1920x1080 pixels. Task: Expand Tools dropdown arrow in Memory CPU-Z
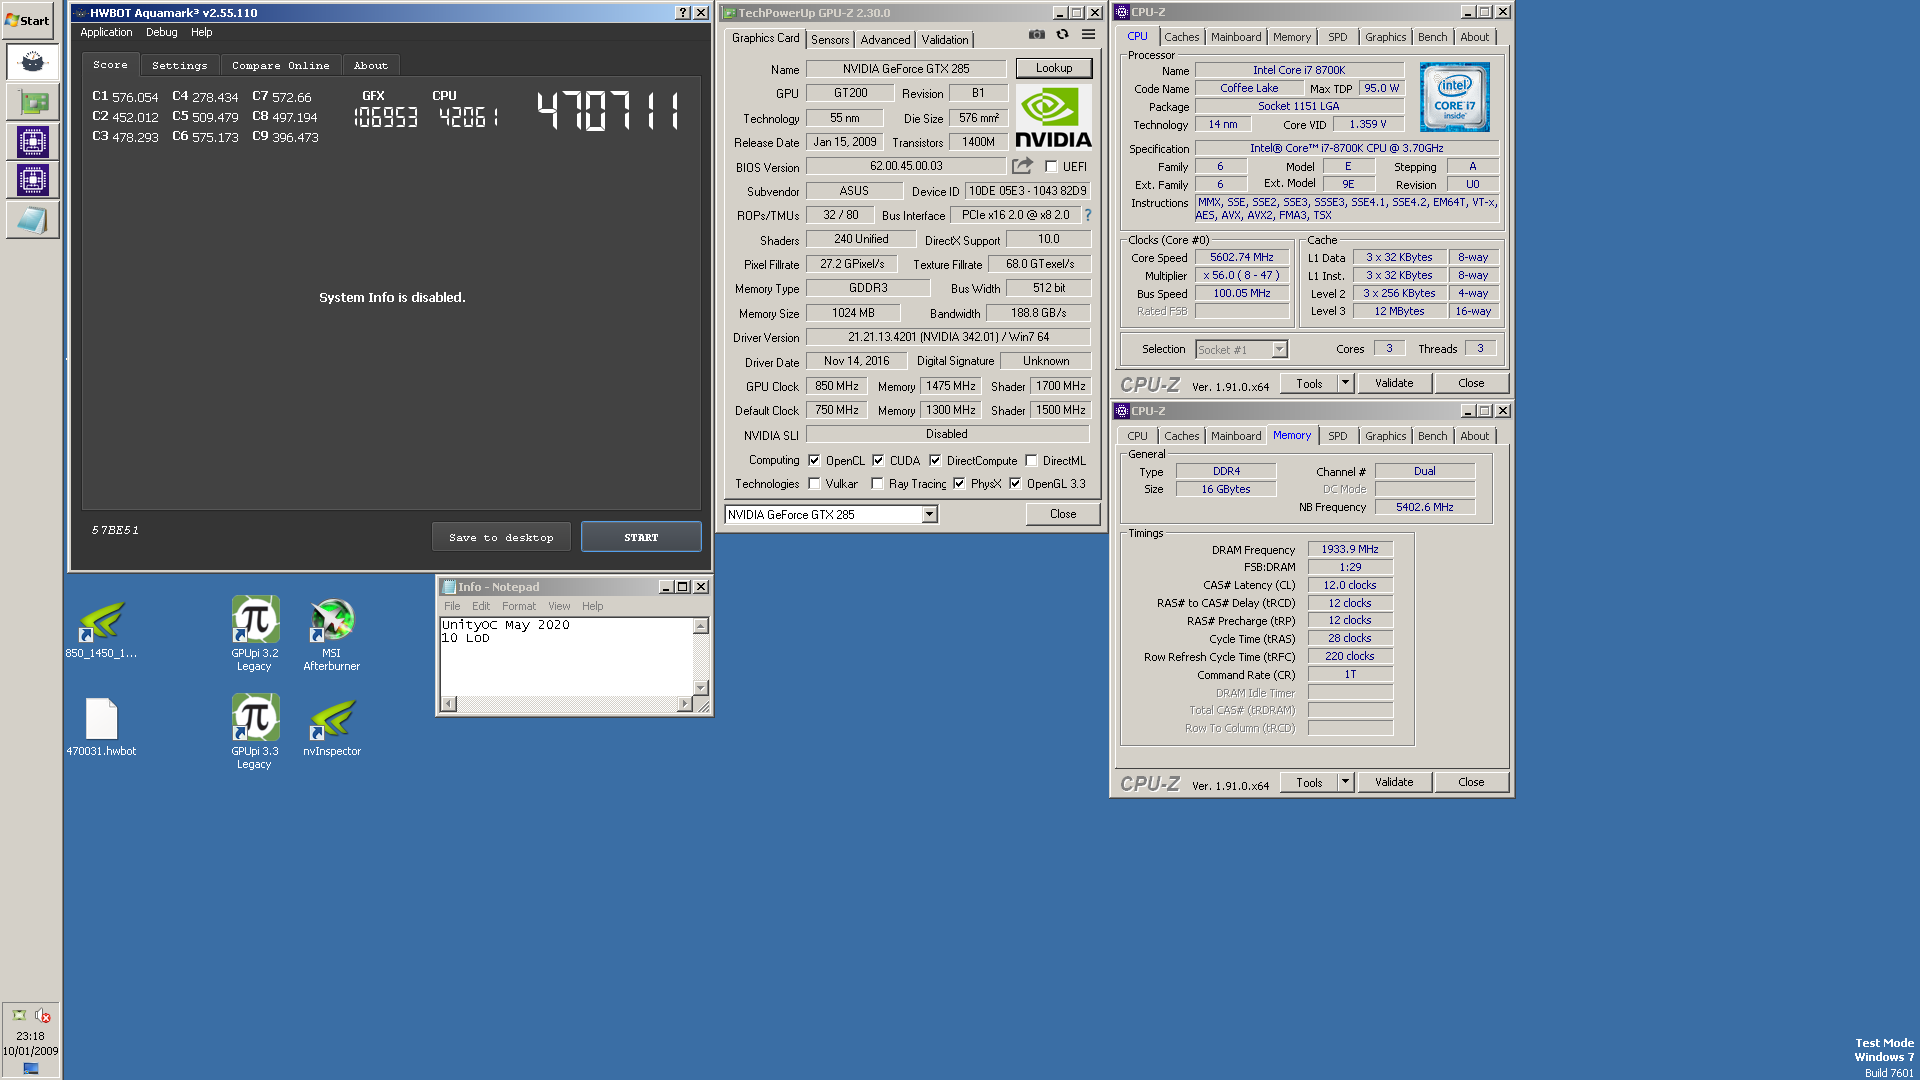pyautogui.click(x=1345, y=782)
